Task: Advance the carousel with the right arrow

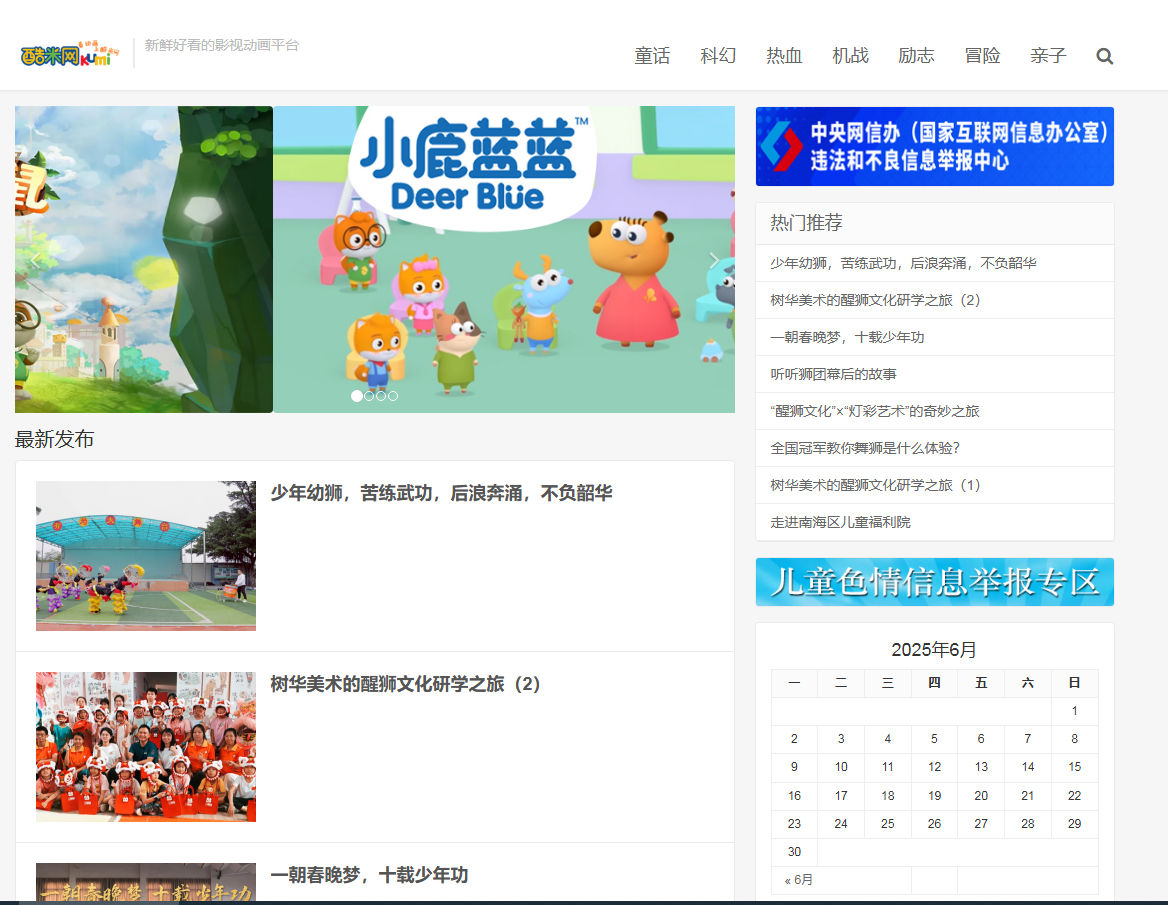Action: point(713,260)
